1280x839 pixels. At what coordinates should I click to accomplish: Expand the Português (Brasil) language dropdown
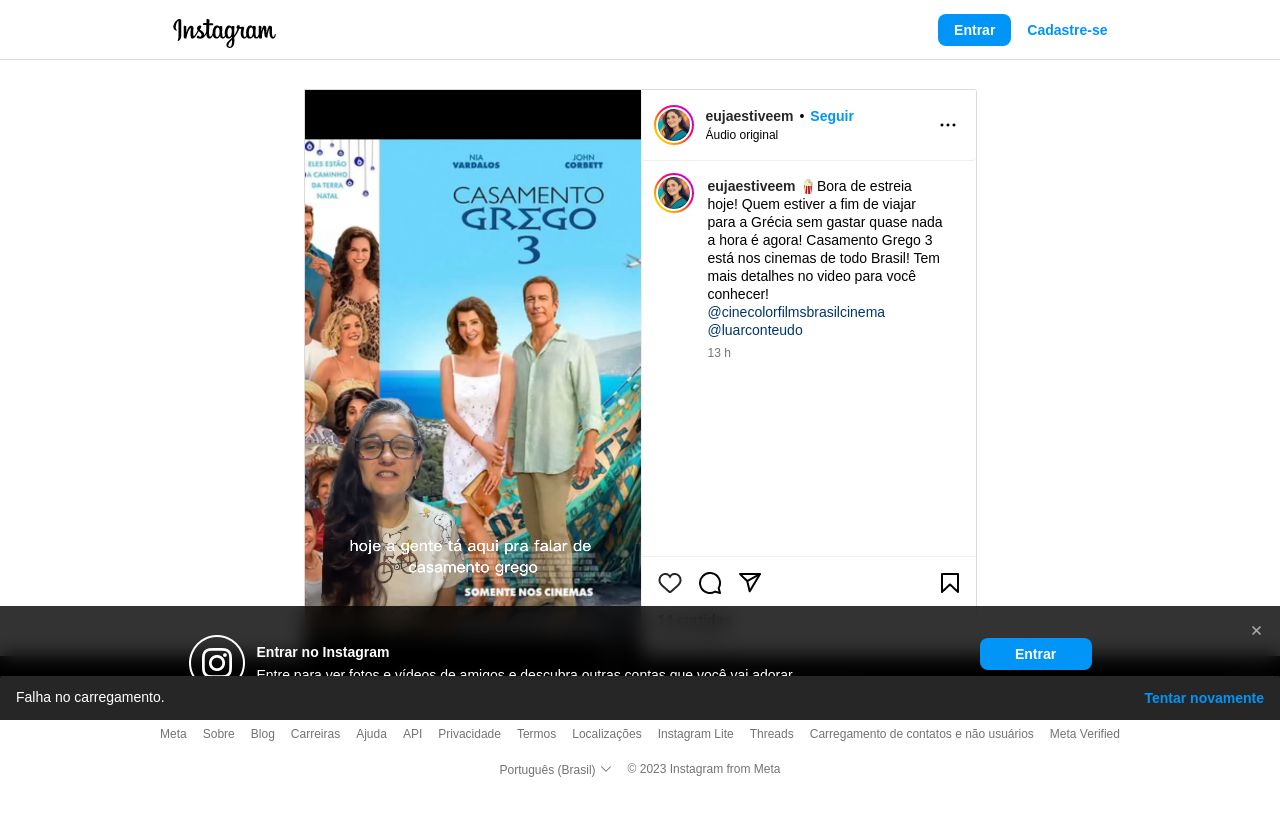[x=555, y=770]
